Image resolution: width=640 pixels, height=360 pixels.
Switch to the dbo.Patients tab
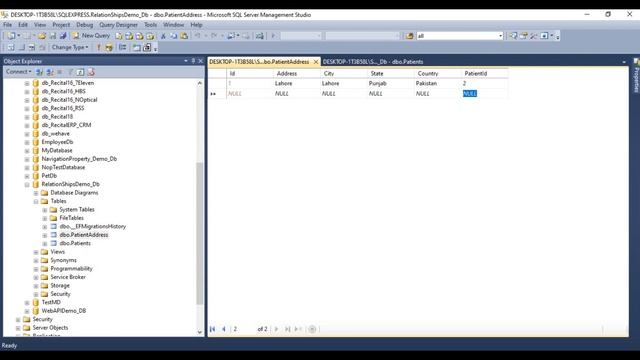pos(373,62)
